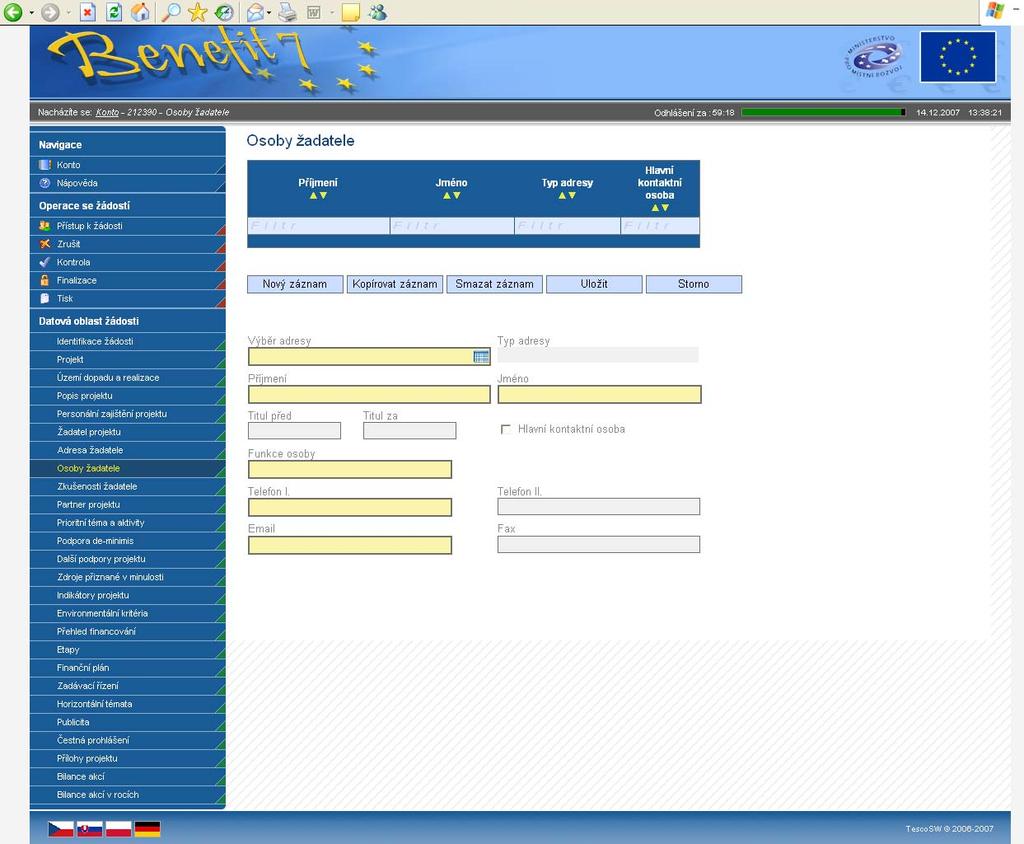Sort Typ adresy column descending
Viewport: 1024px width, 844px height.
click(572, 195)
